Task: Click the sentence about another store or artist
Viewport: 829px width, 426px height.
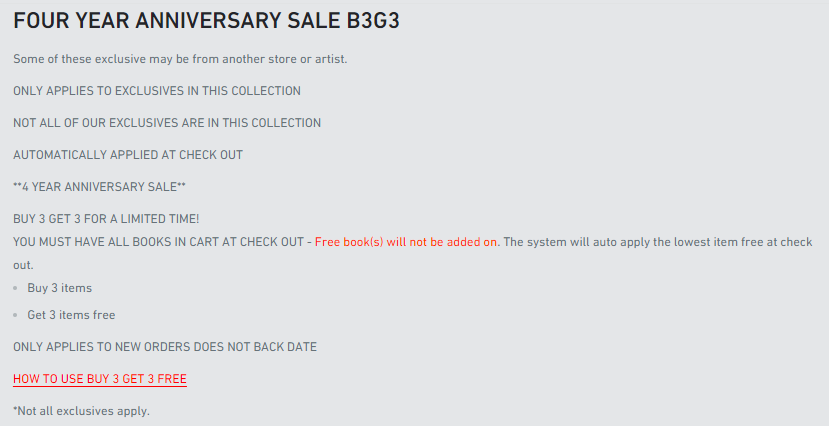Action: (180, 59)
